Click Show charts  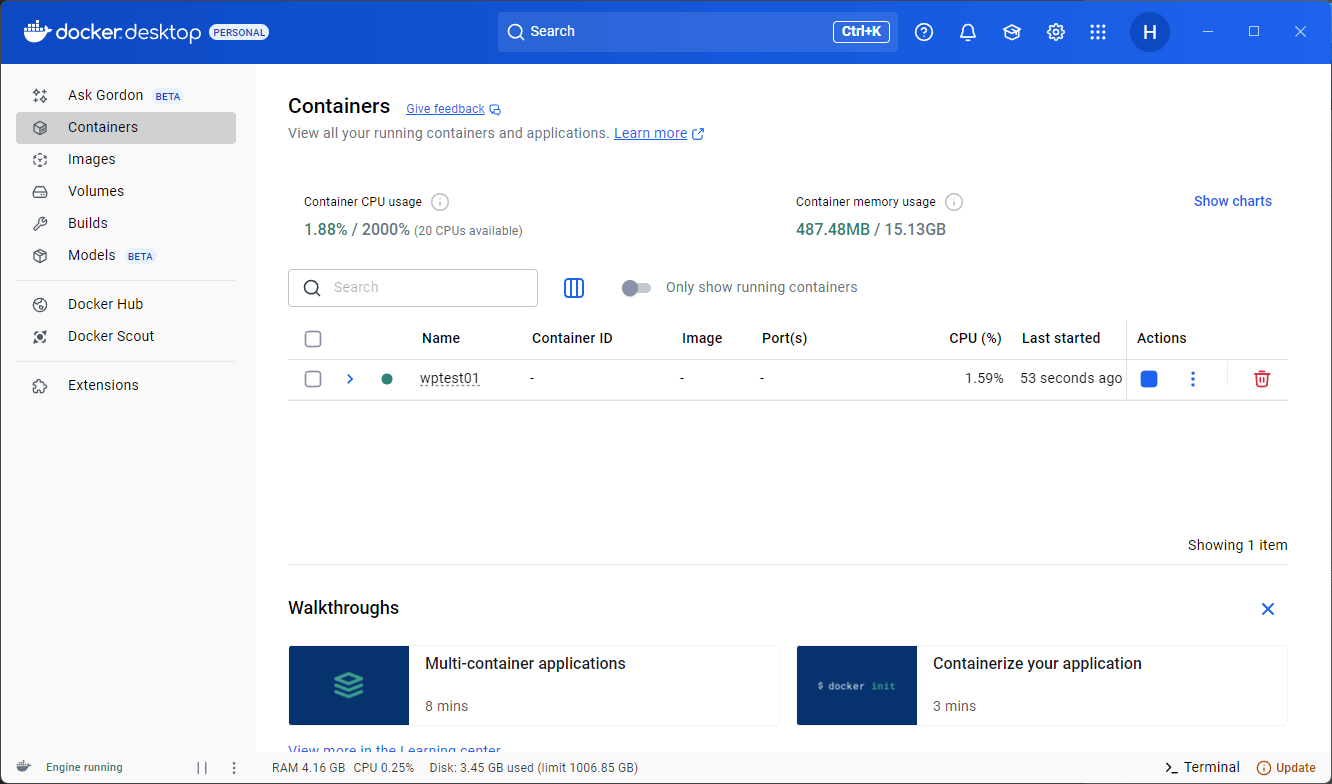[1233, 201]
